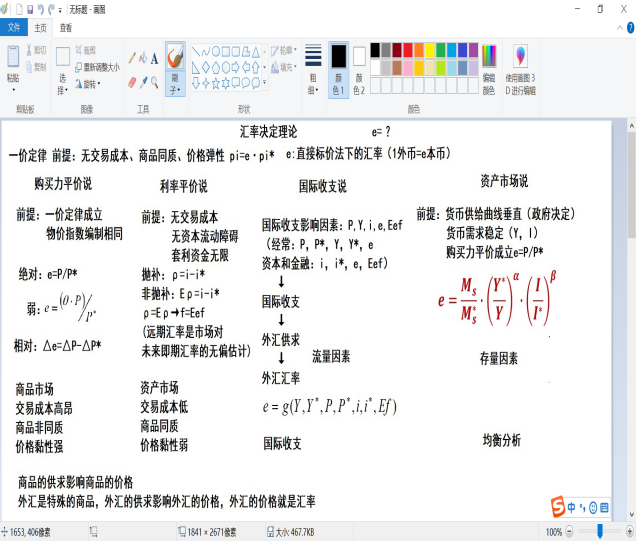The height and width of the screenshot is (541, 636).
Task: Click the Resize (重新调整大小) button
Action: tap(96, 67)
